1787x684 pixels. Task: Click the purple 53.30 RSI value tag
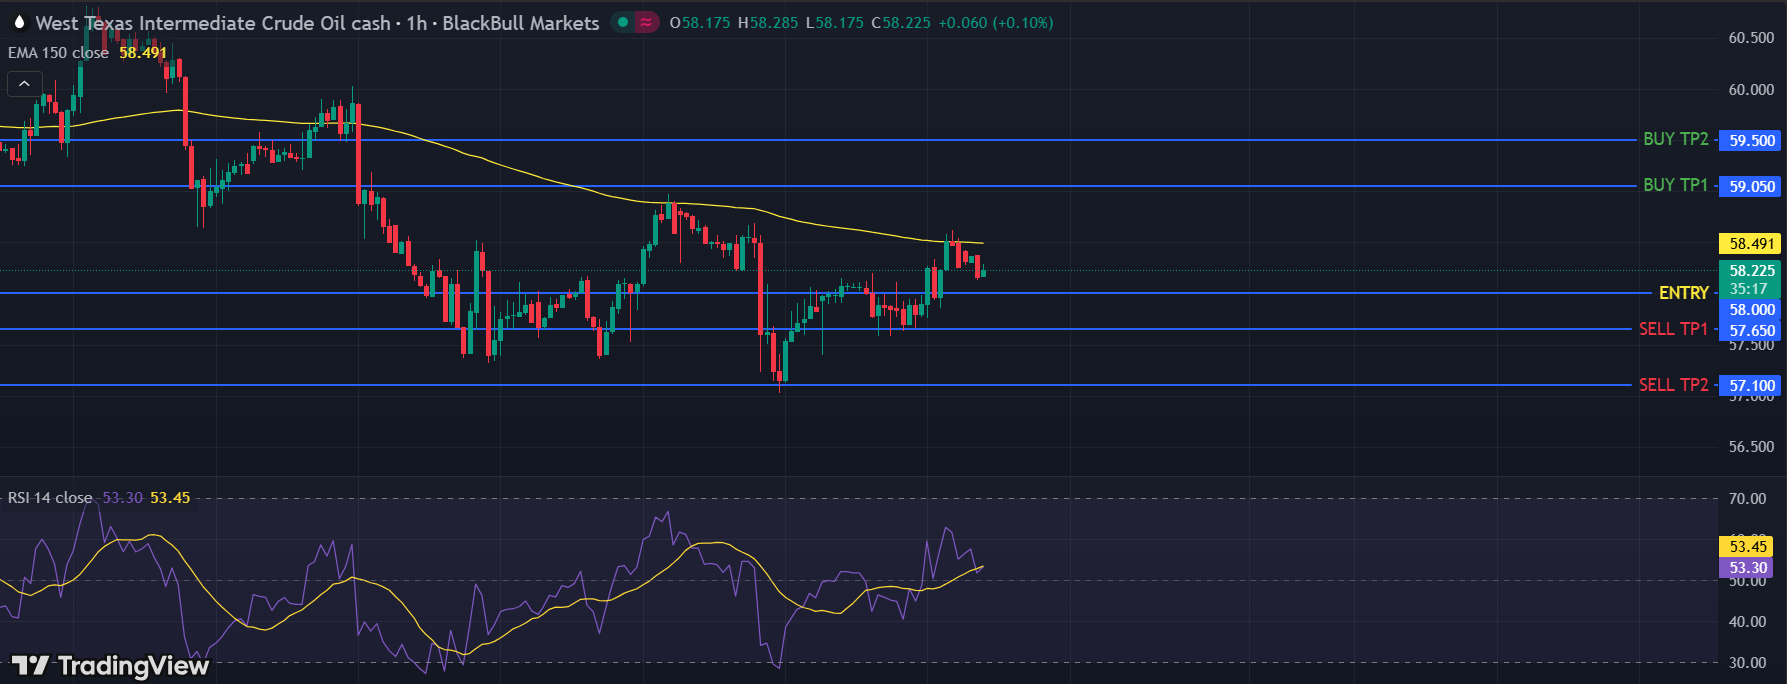1747,568
